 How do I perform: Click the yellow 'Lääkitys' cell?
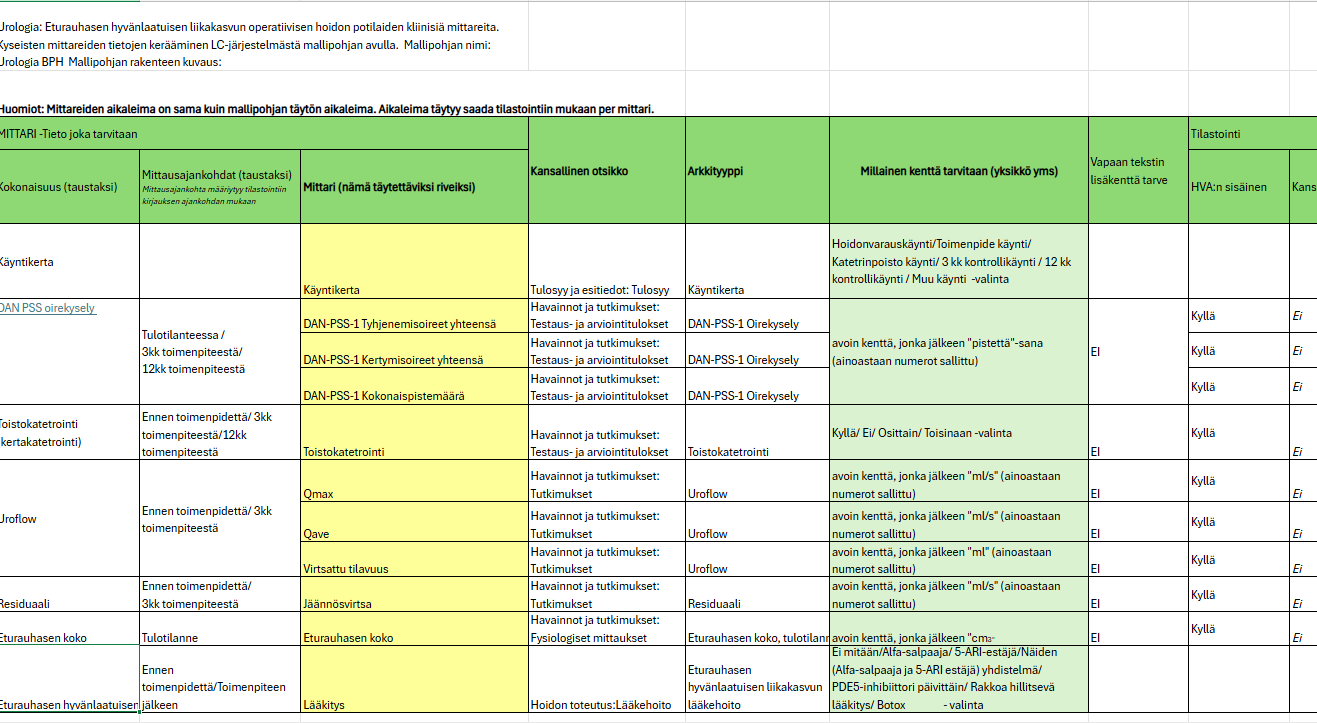point(414,679)
